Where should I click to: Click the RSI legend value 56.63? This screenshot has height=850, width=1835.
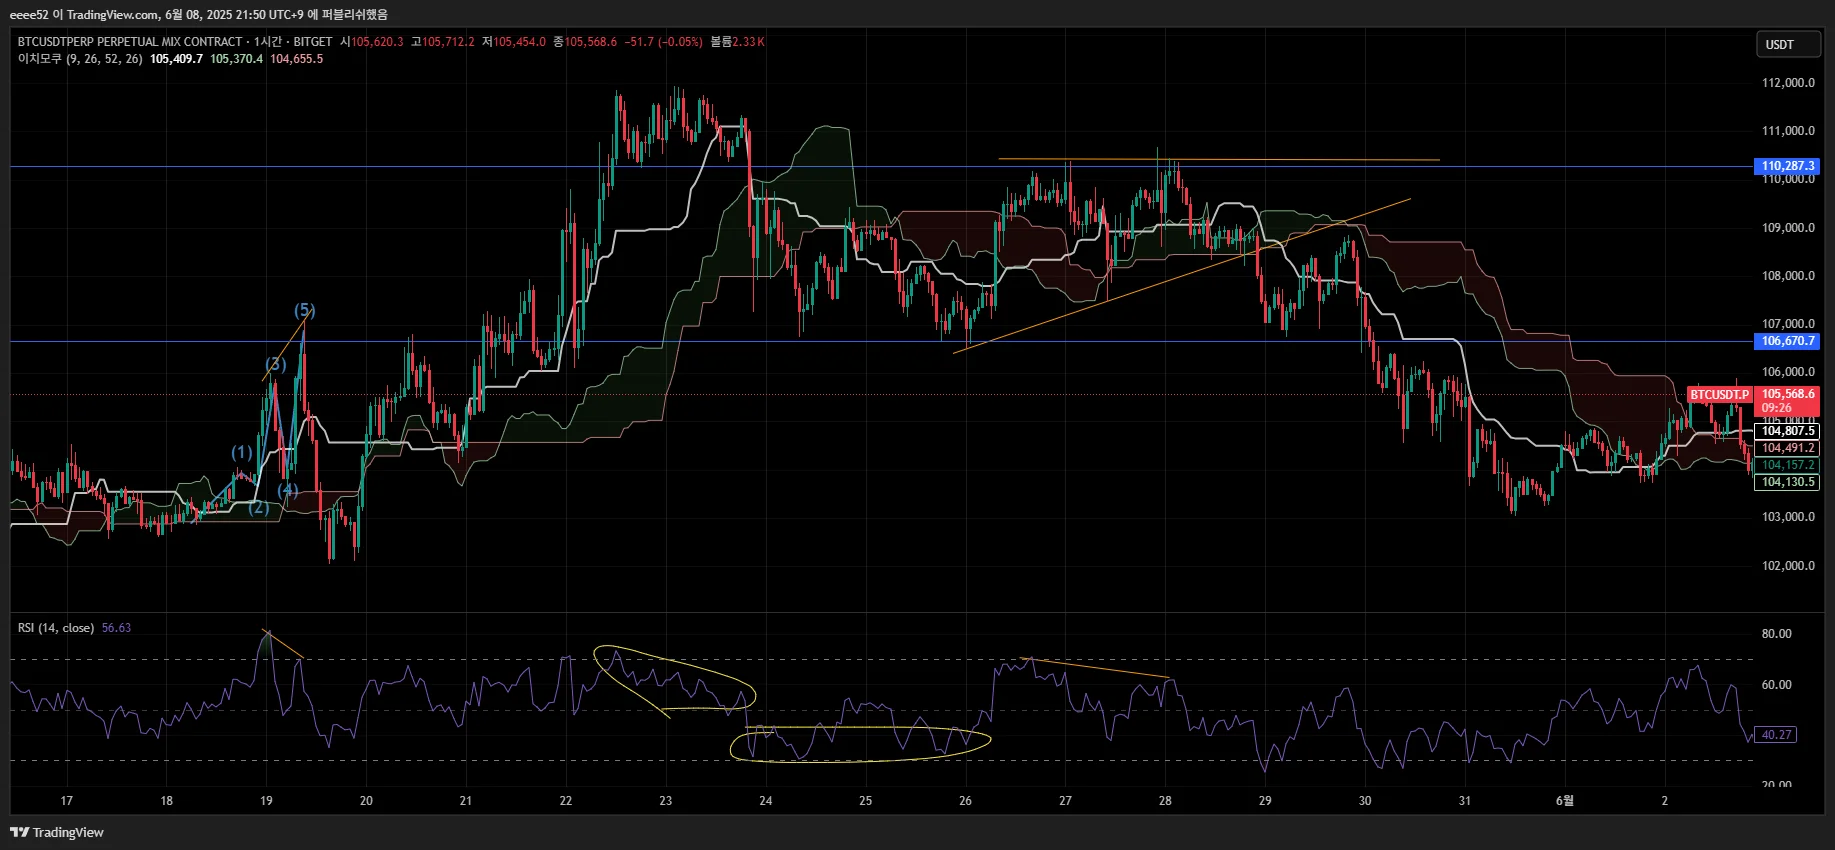pos(116,628)
